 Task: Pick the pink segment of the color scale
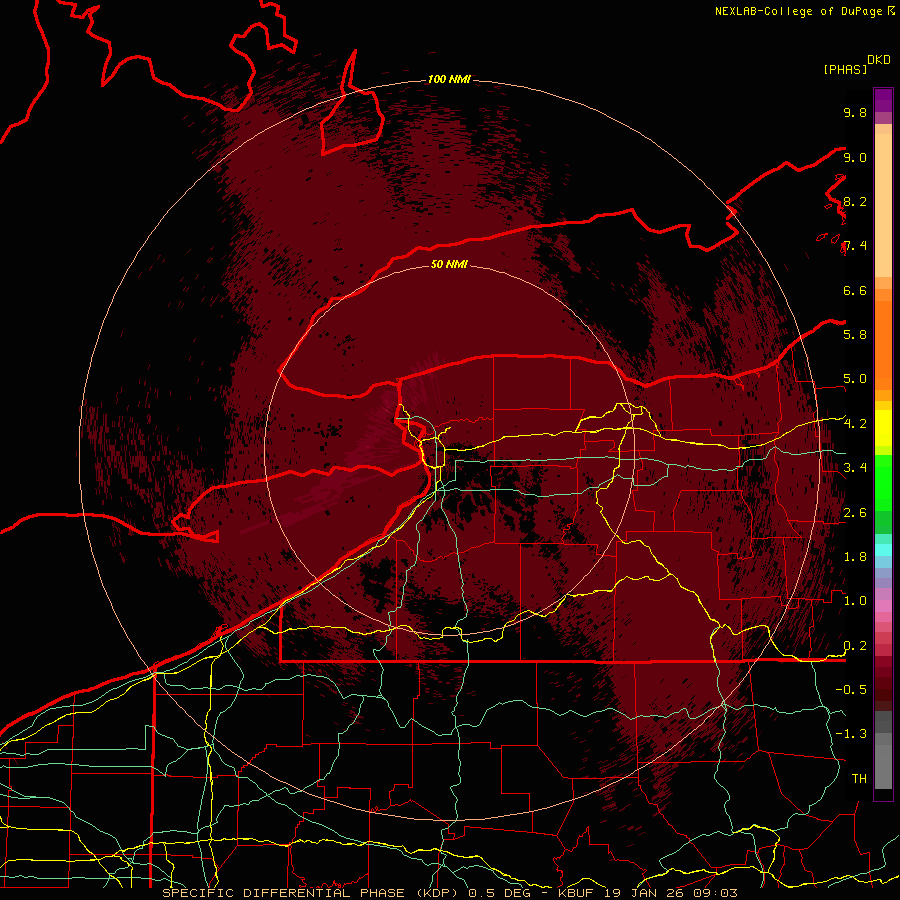883,606
